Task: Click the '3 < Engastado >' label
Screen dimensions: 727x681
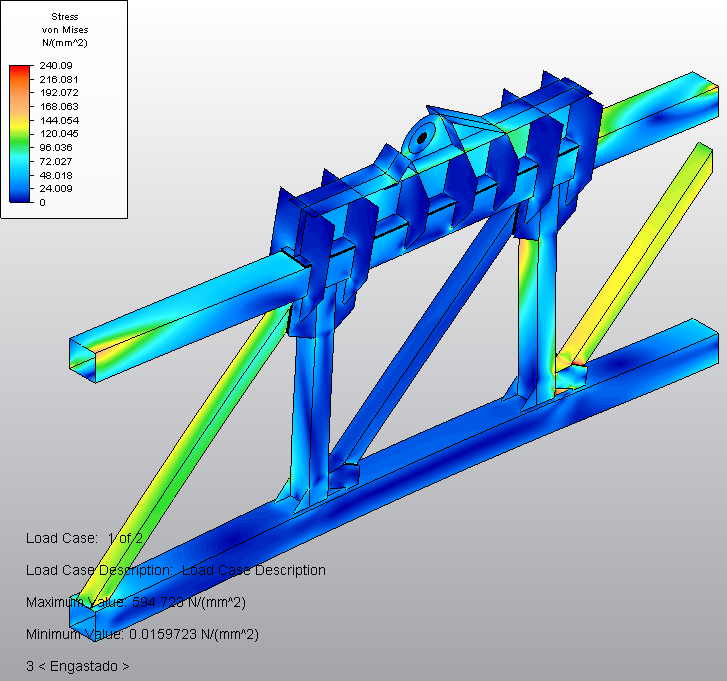Action: pyautogui.click(x=77, y=666)
